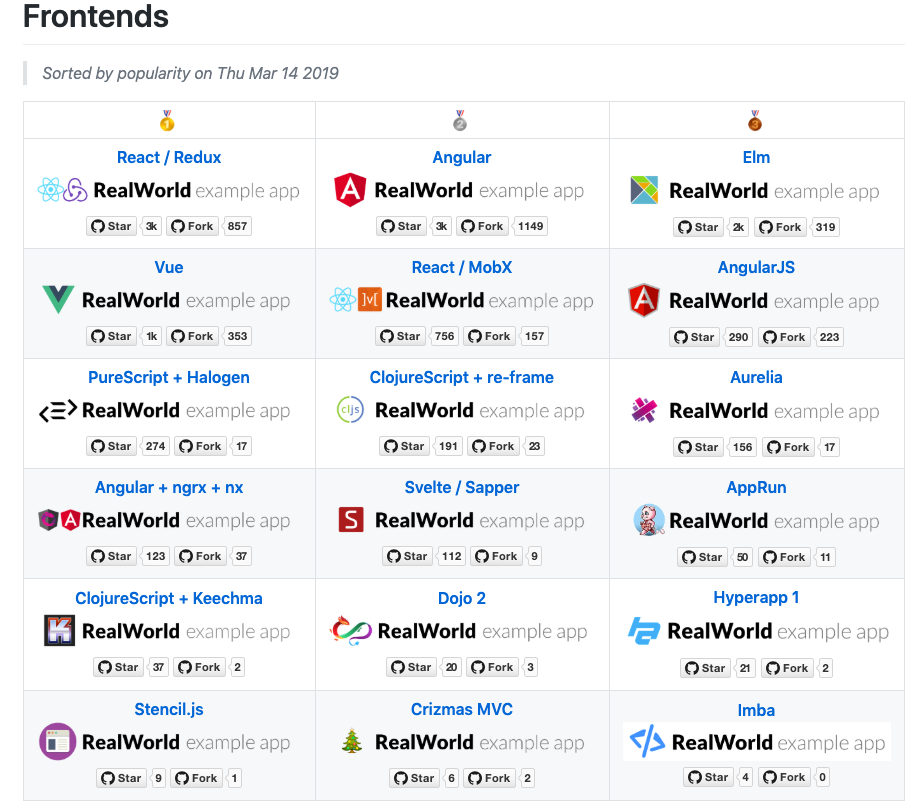The image size is (921, 809).
Task: Click the red Angular logo in ngrx + nx cell
Action: coord(70,519)
